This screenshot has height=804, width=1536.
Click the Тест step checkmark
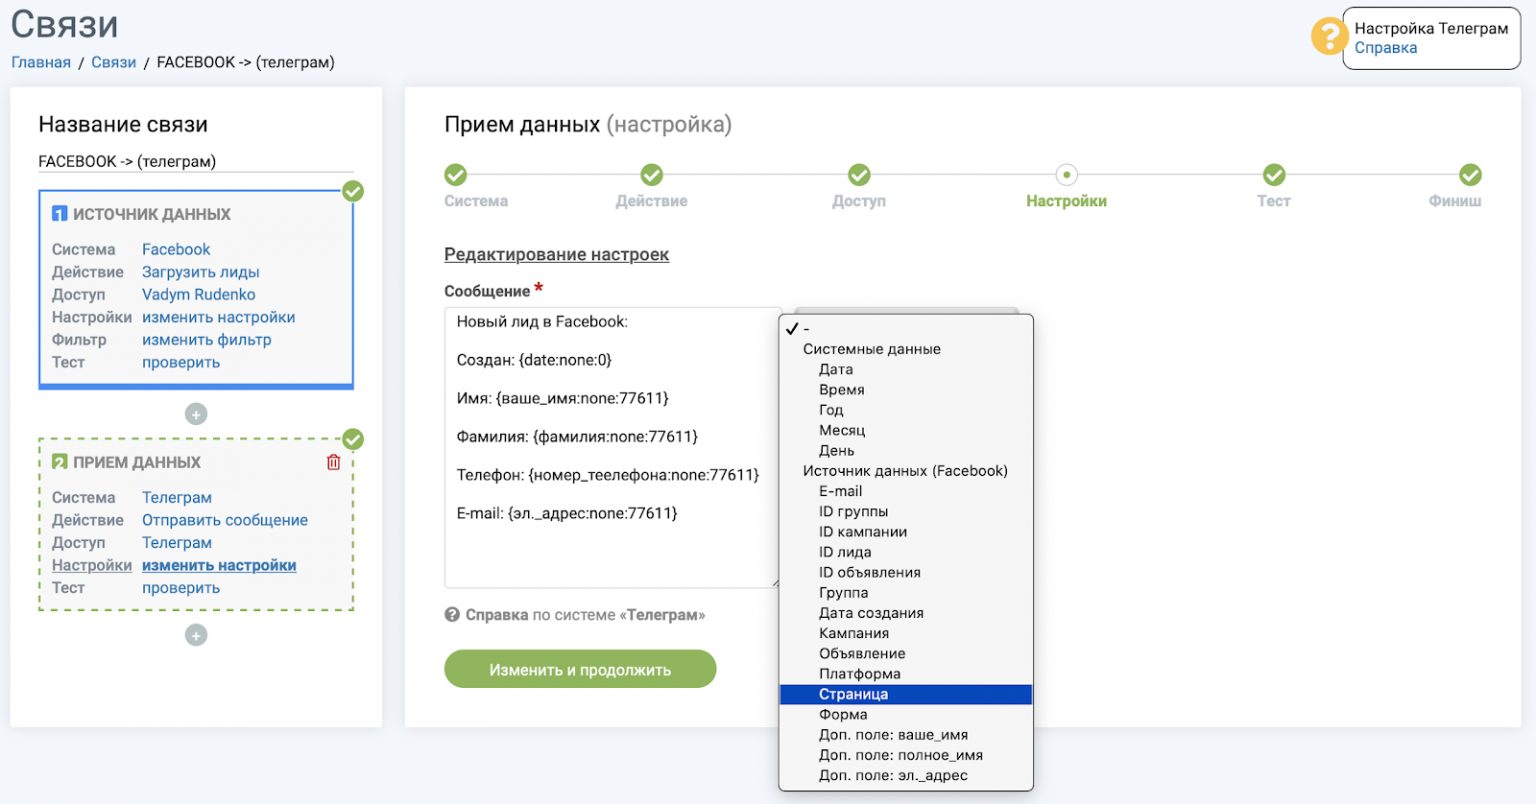click(1274, 175)
